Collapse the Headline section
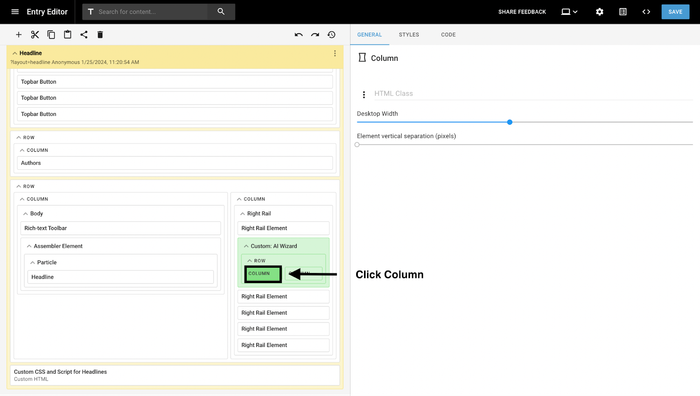The width and height of the screenshot is (700, 396). pyautogui.click(x=15, y=53)
